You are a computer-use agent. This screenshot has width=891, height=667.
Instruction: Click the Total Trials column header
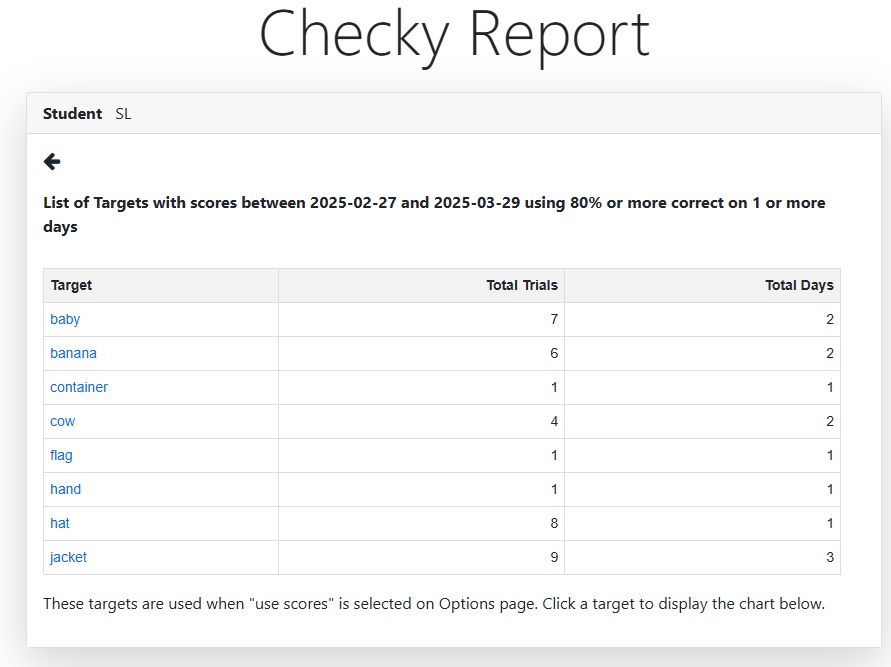click(522, 285)
